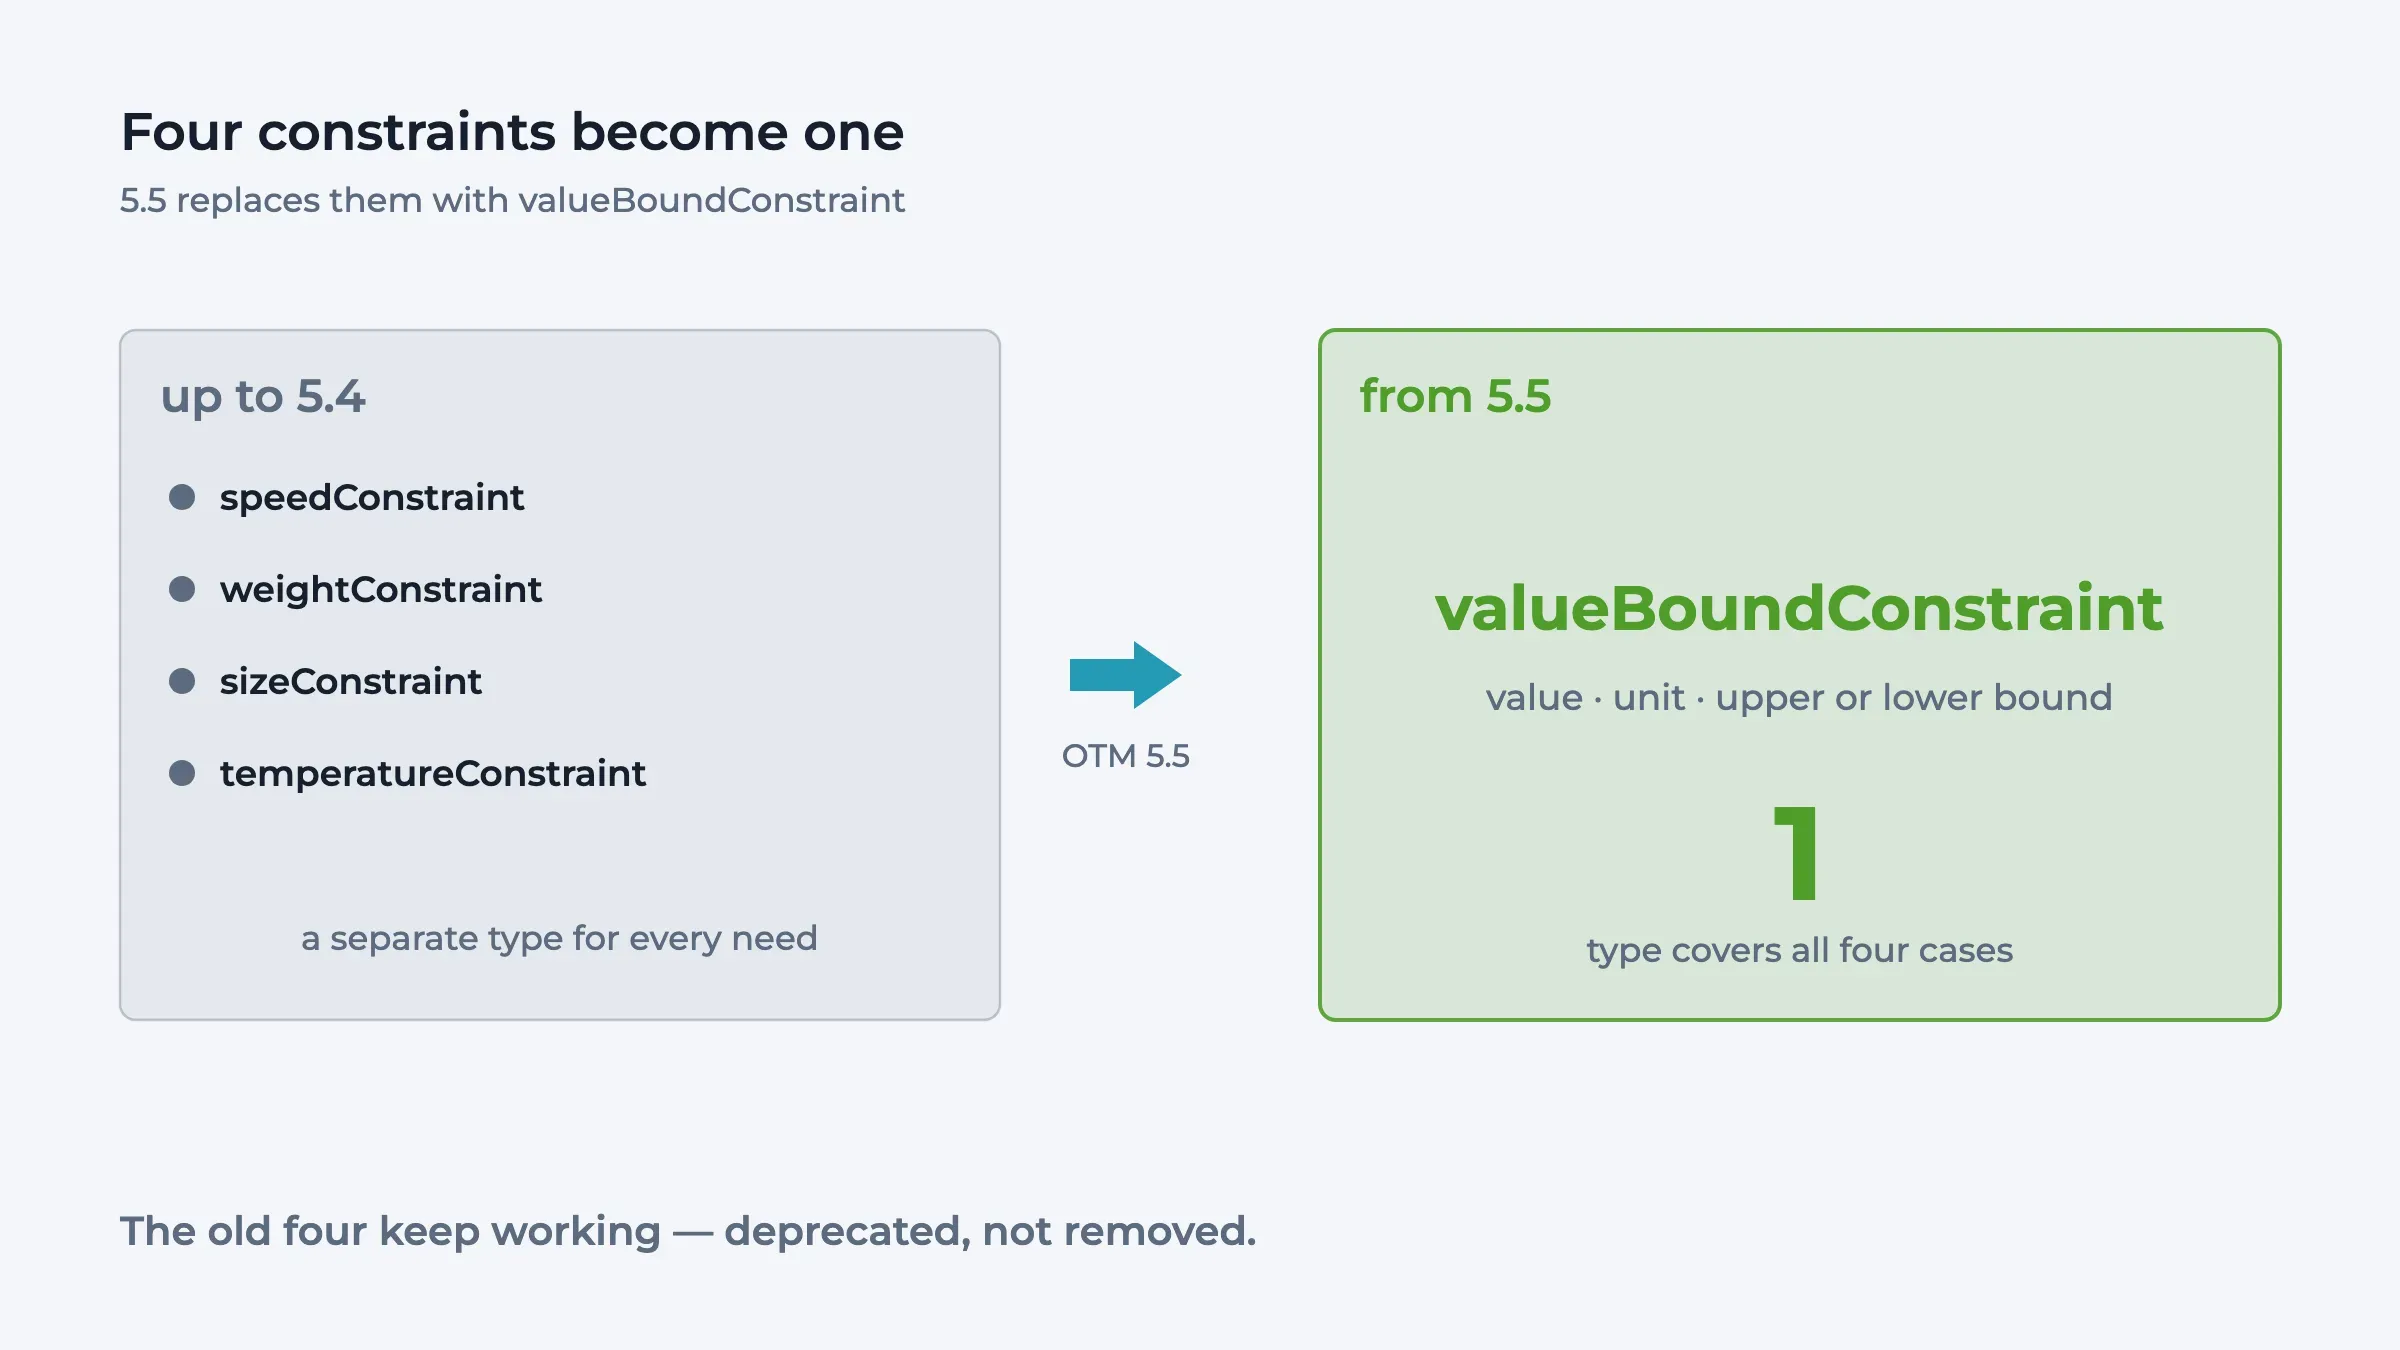Screen dimensions: 2400x1350
Task: Click the subtitle mentioning valueBoundConstraint
Action: click(512, 200)
